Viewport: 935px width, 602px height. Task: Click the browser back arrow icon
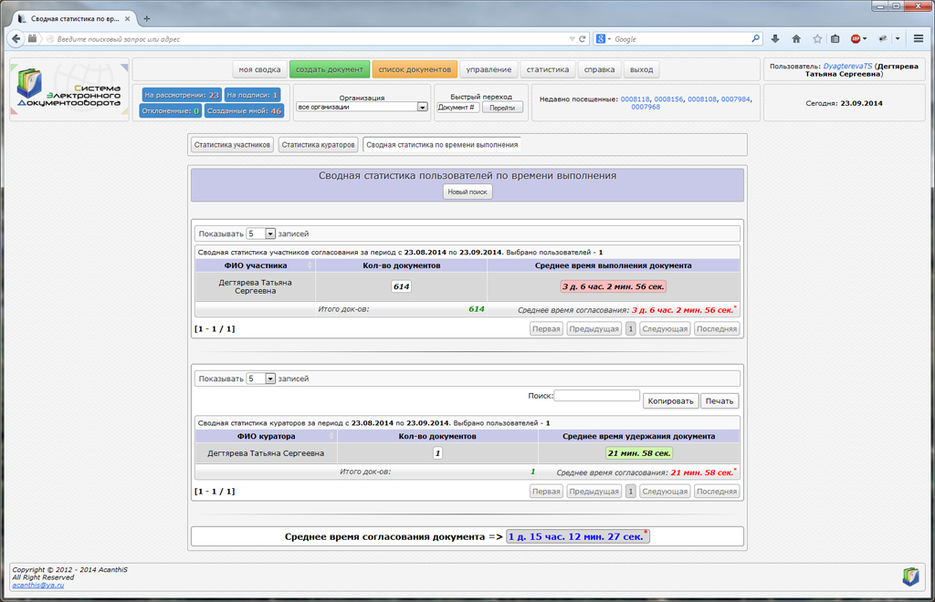point(16,39)
